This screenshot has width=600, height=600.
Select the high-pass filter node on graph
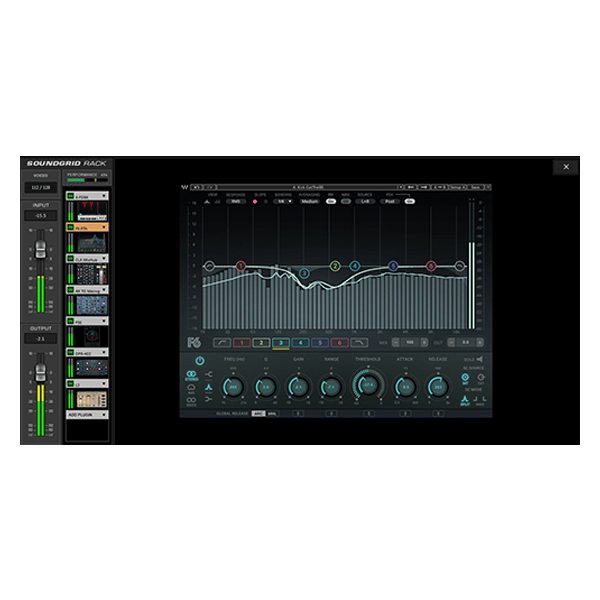(x=209, y=266)
